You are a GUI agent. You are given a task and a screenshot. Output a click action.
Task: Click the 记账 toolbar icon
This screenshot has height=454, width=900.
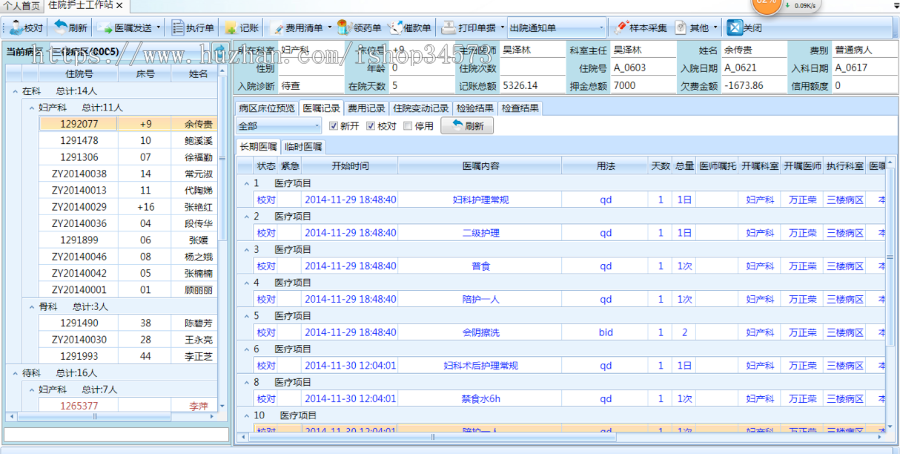pos(231,28)
